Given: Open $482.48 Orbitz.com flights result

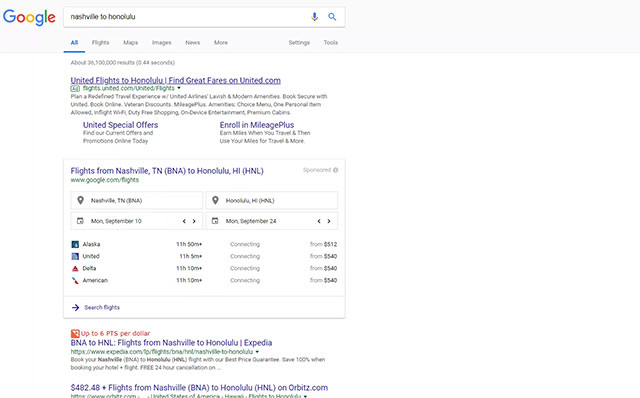Looking at the screenshot, I should [x=199, y=387].
